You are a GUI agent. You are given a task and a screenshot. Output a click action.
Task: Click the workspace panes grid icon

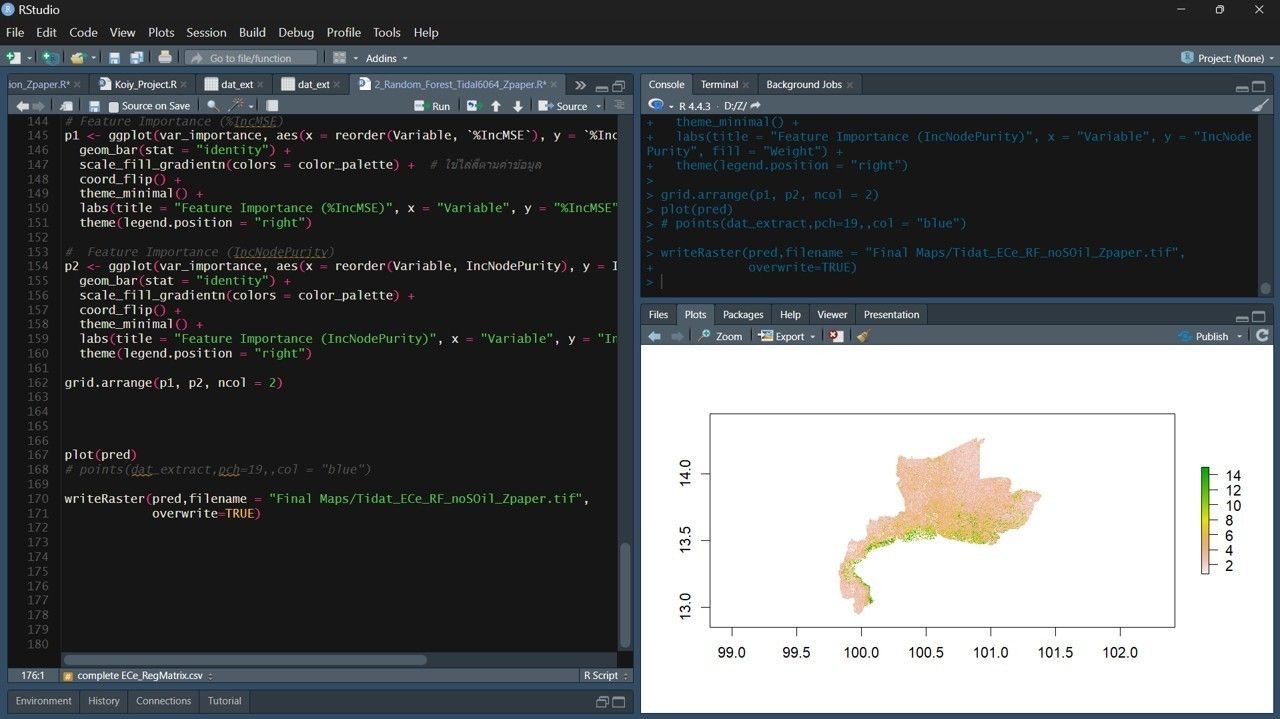[340, 58]
